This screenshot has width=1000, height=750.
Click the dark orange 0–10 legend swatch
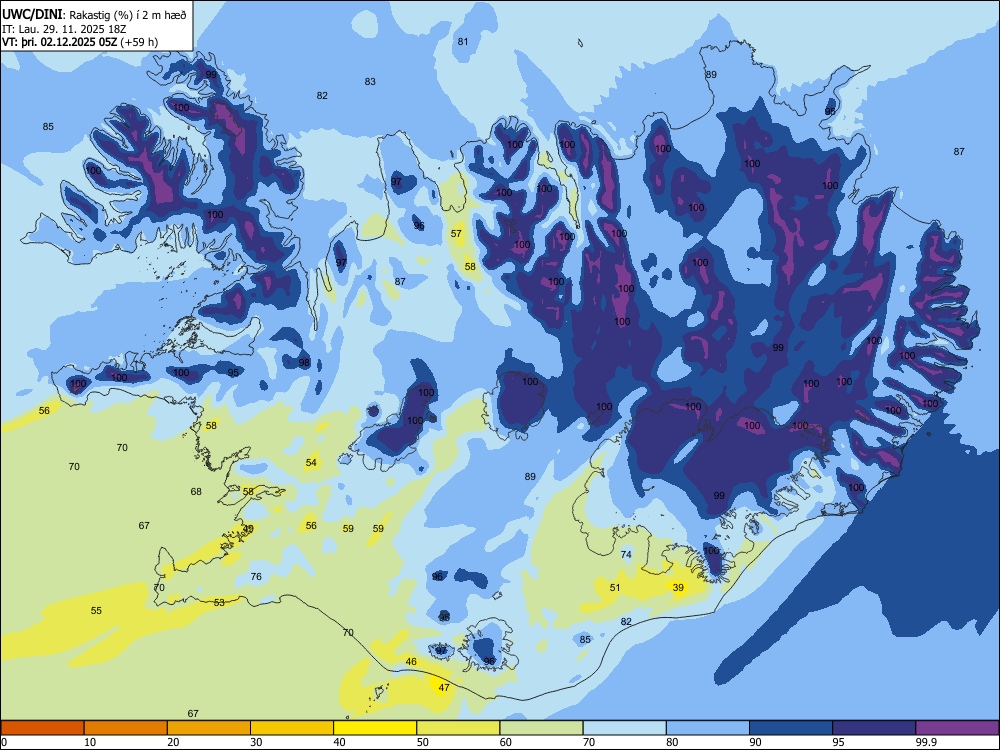coord(42,728)
